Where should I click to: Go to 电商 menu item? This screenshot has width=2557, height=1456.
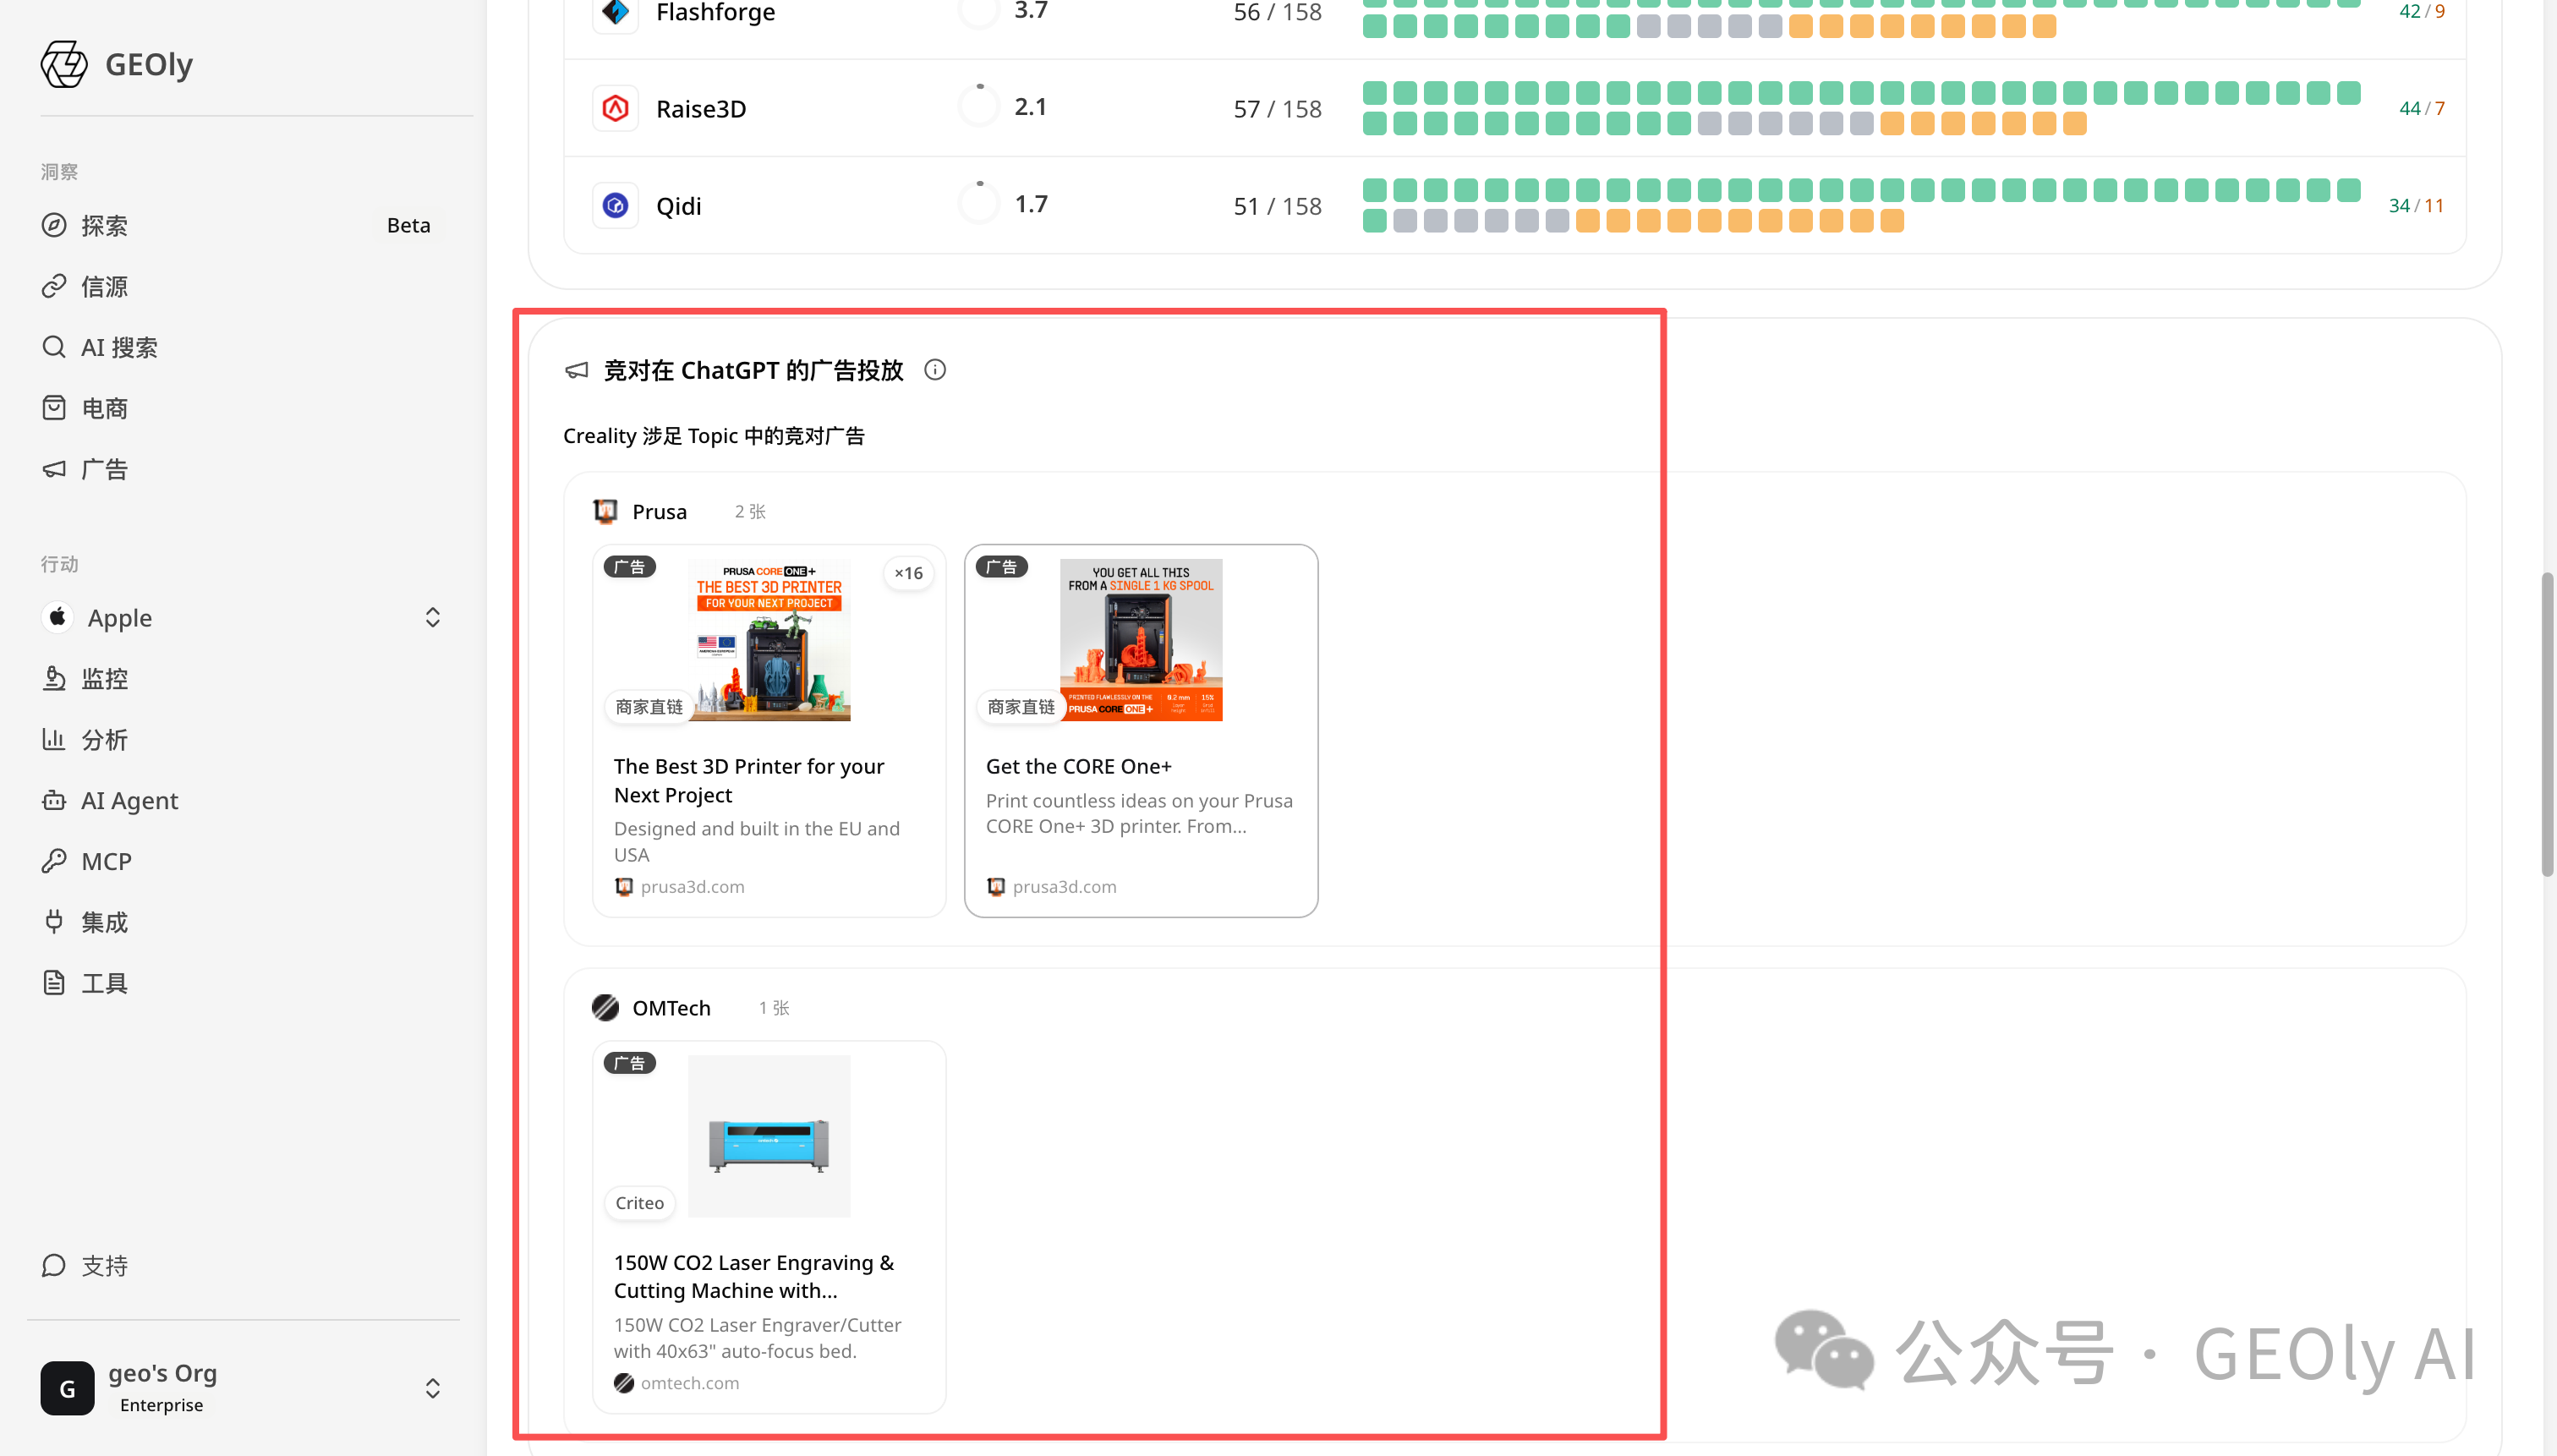[104, 409]
